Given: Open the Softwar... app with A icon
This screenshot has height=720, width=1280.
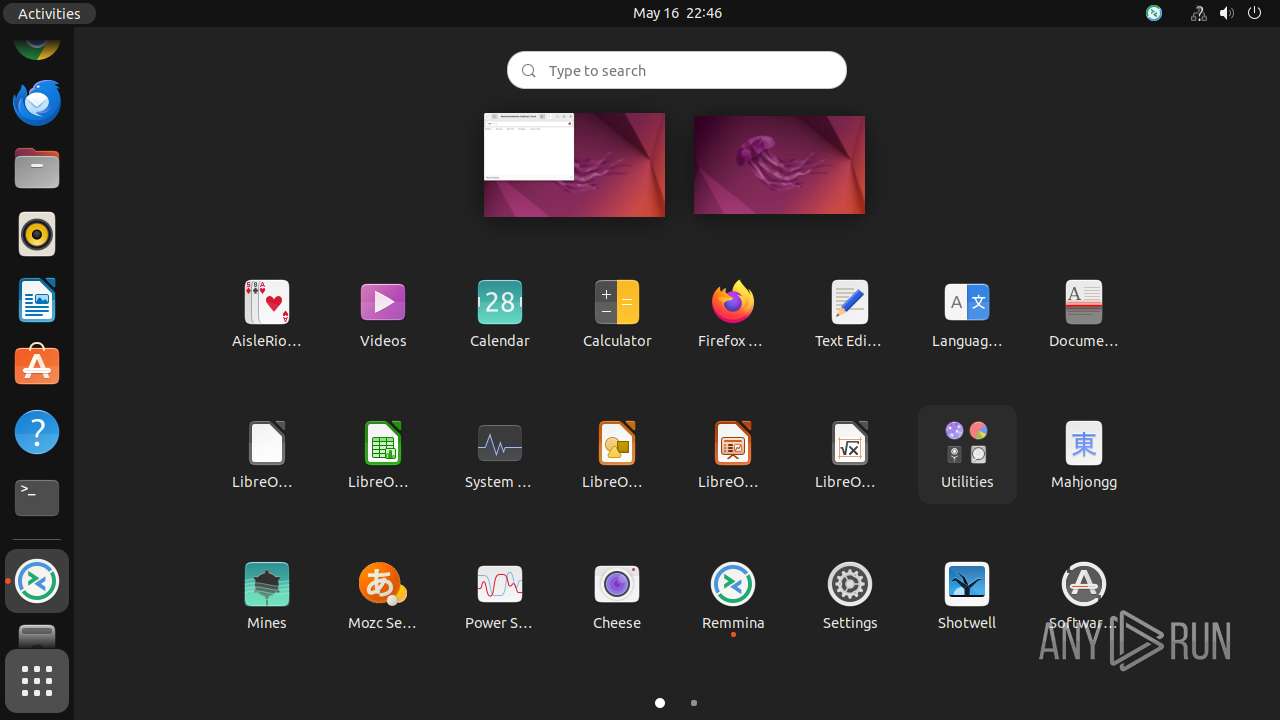Looking at the screenshot, I should (1084, 595).
